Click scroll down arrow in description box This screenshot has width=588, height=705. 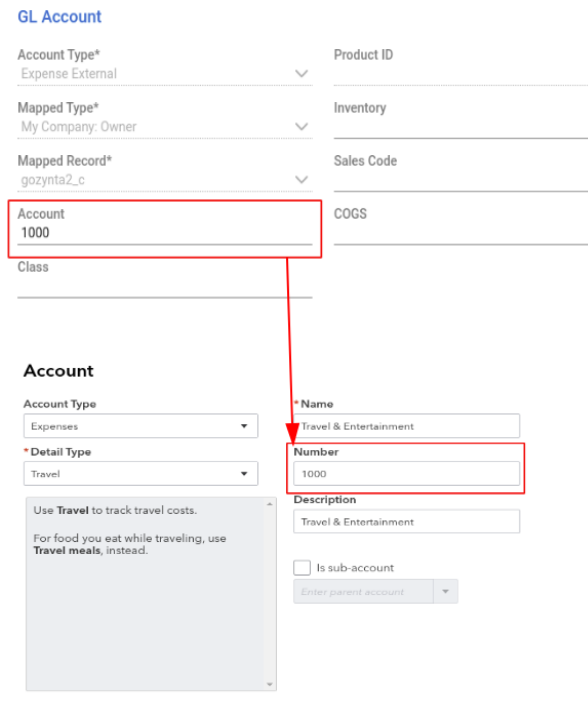[x=270, y=684]
